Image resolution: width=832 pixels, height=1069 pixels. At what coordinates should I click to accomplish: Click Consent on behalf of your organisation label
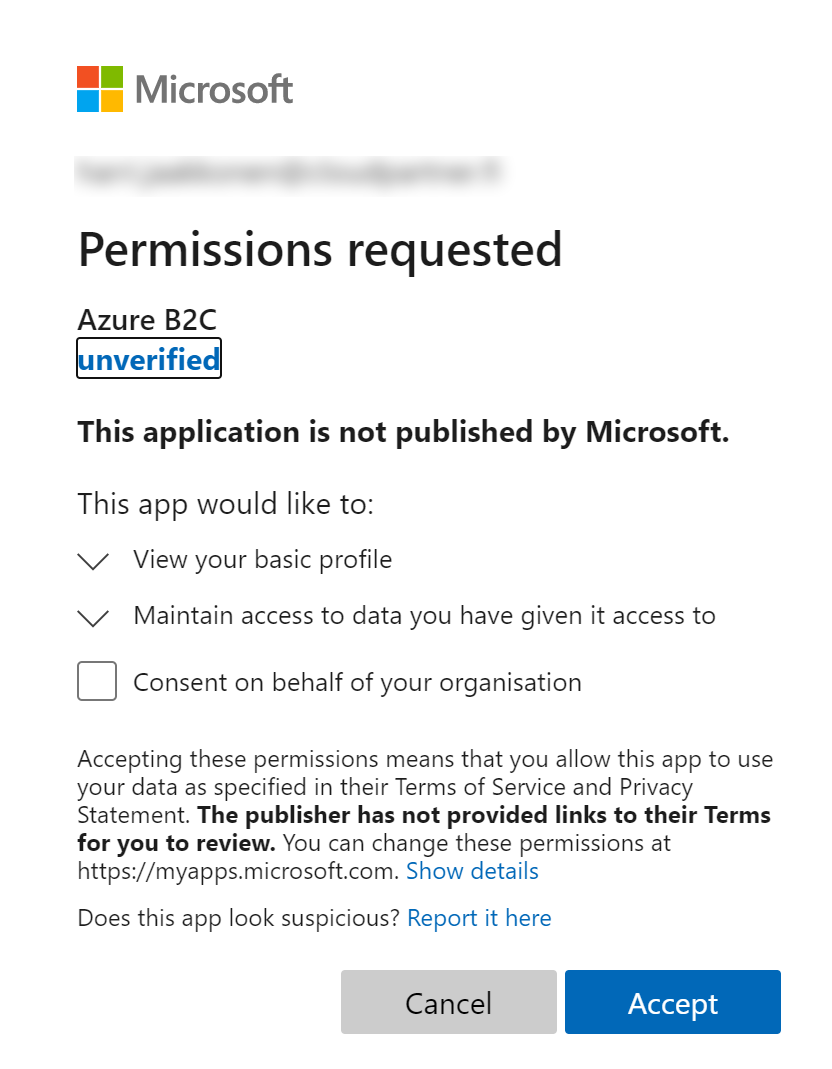357,683
